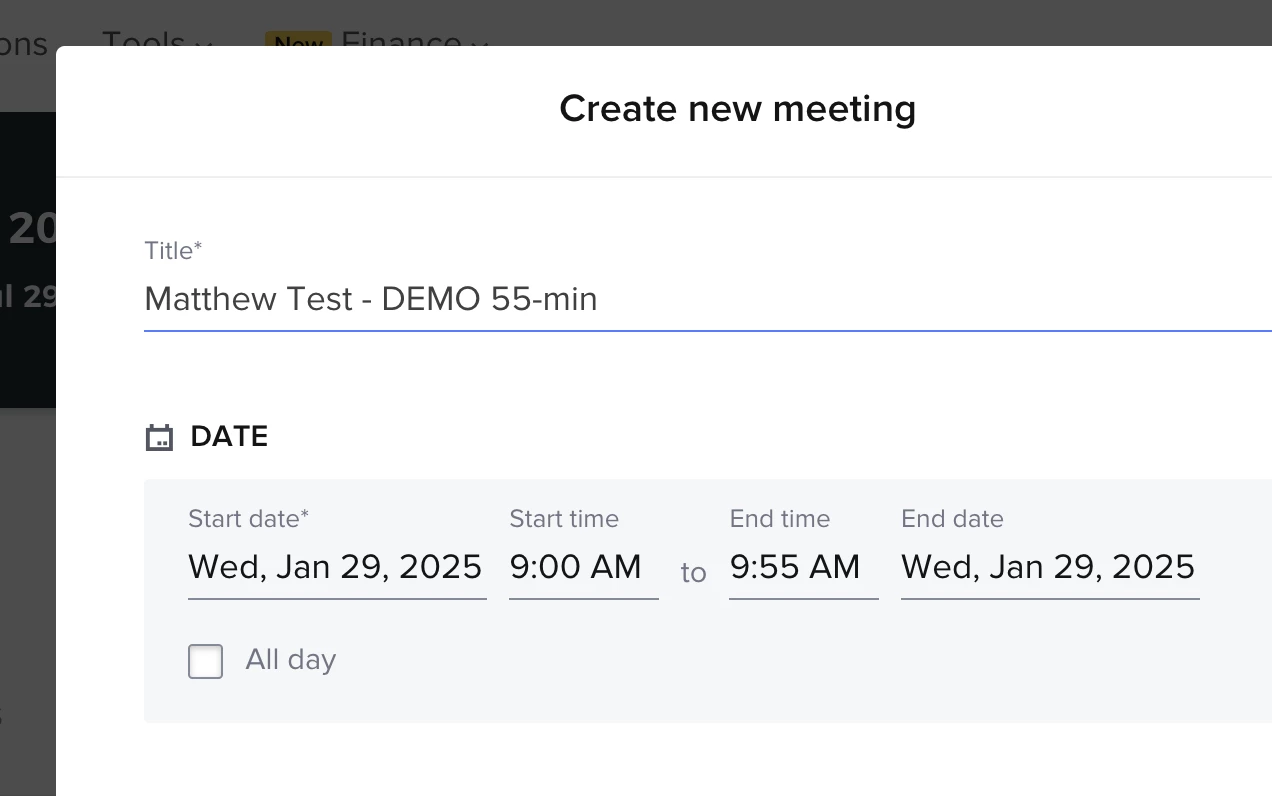Click the Create new meeting heading
This screenshot has width=1272, height=796.
737,109
